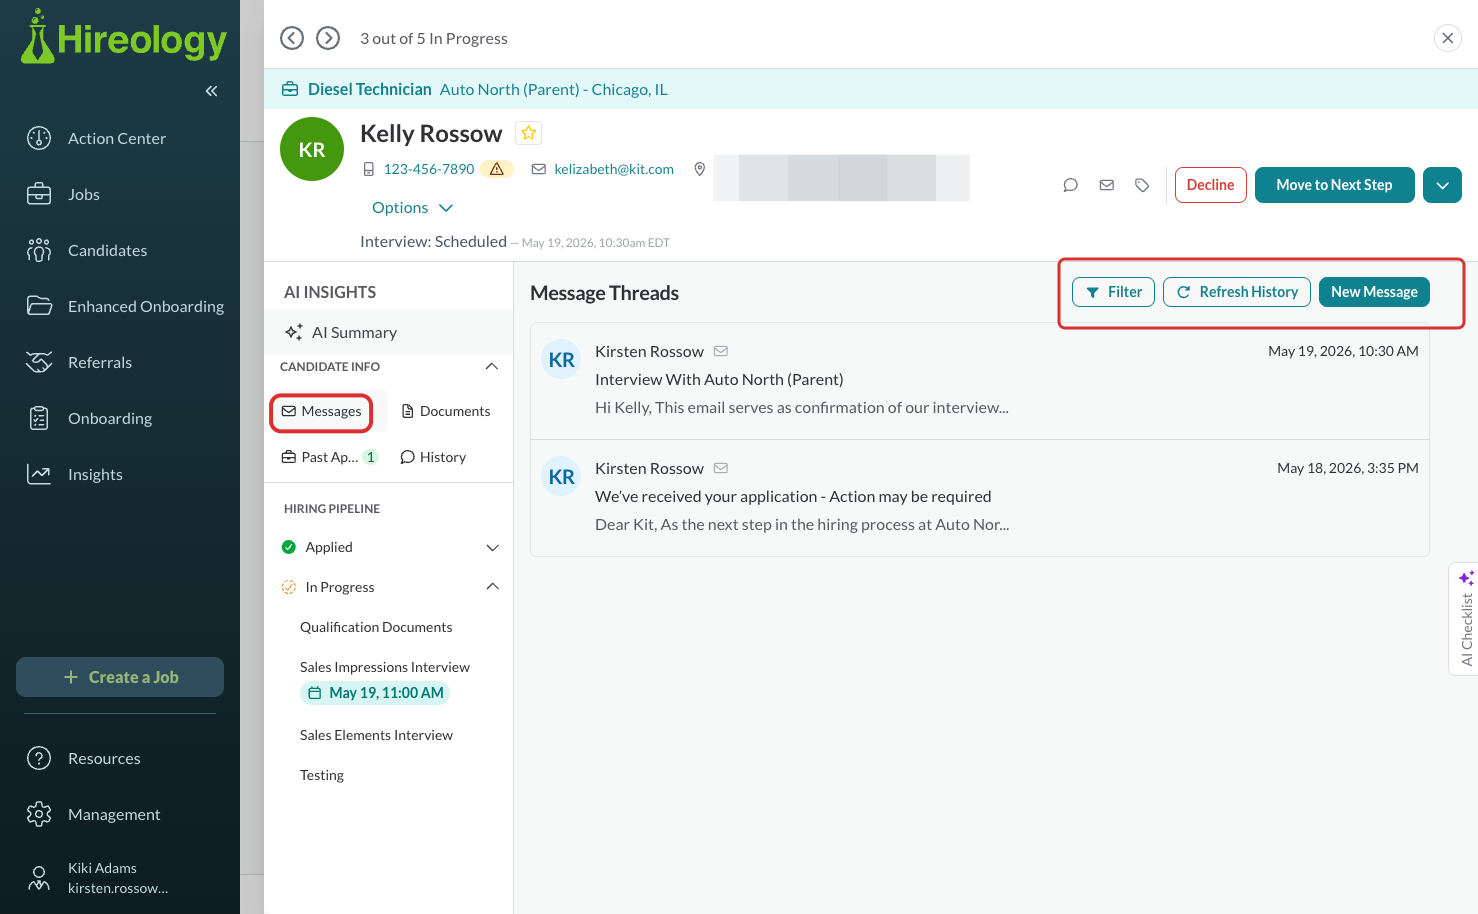Click the phone warning triangle icon
Viewport: 1478px width, 914px height.
tap(497, 169)
